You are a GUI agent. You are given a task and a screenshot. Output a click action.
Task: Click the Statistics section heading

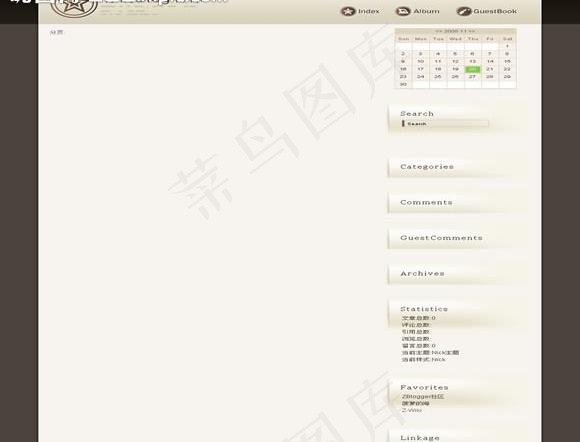[424, 309]
